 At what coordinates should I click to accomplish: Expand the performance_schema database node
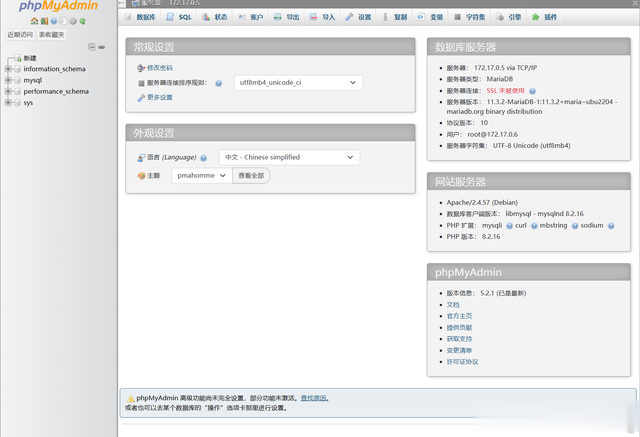8,91
